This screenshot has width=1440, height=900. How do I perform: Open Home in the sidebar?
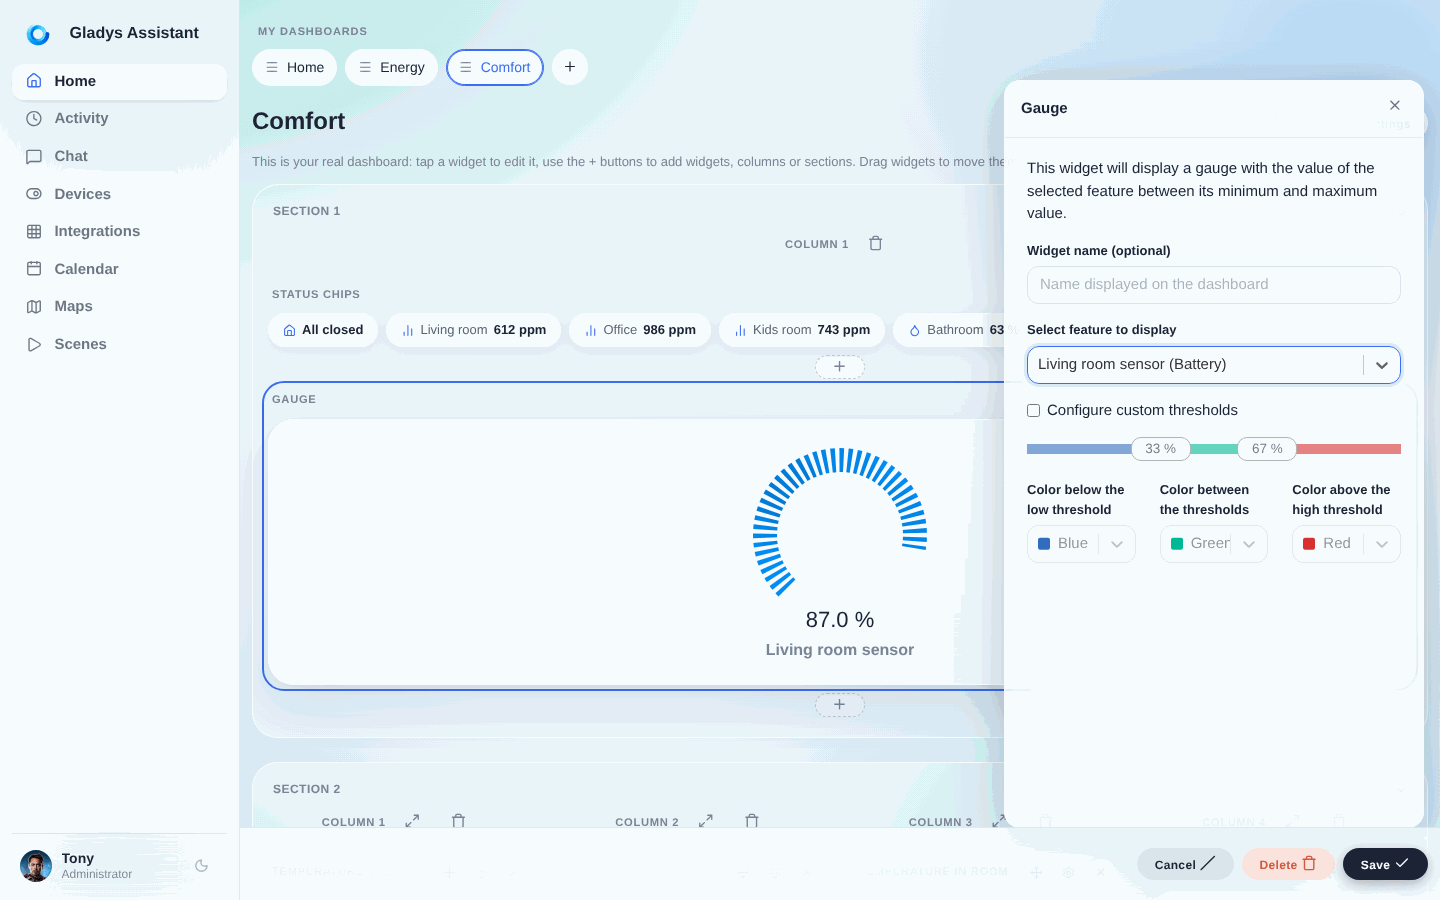click(x=119, y=81)
